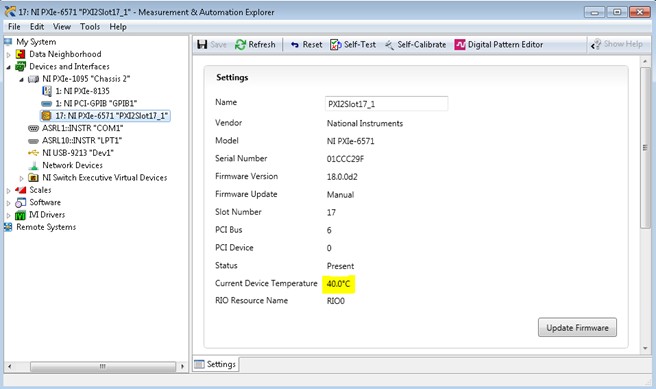Expand the Scales node
This screenshot has width=656, height=389.
pos(8,190)
